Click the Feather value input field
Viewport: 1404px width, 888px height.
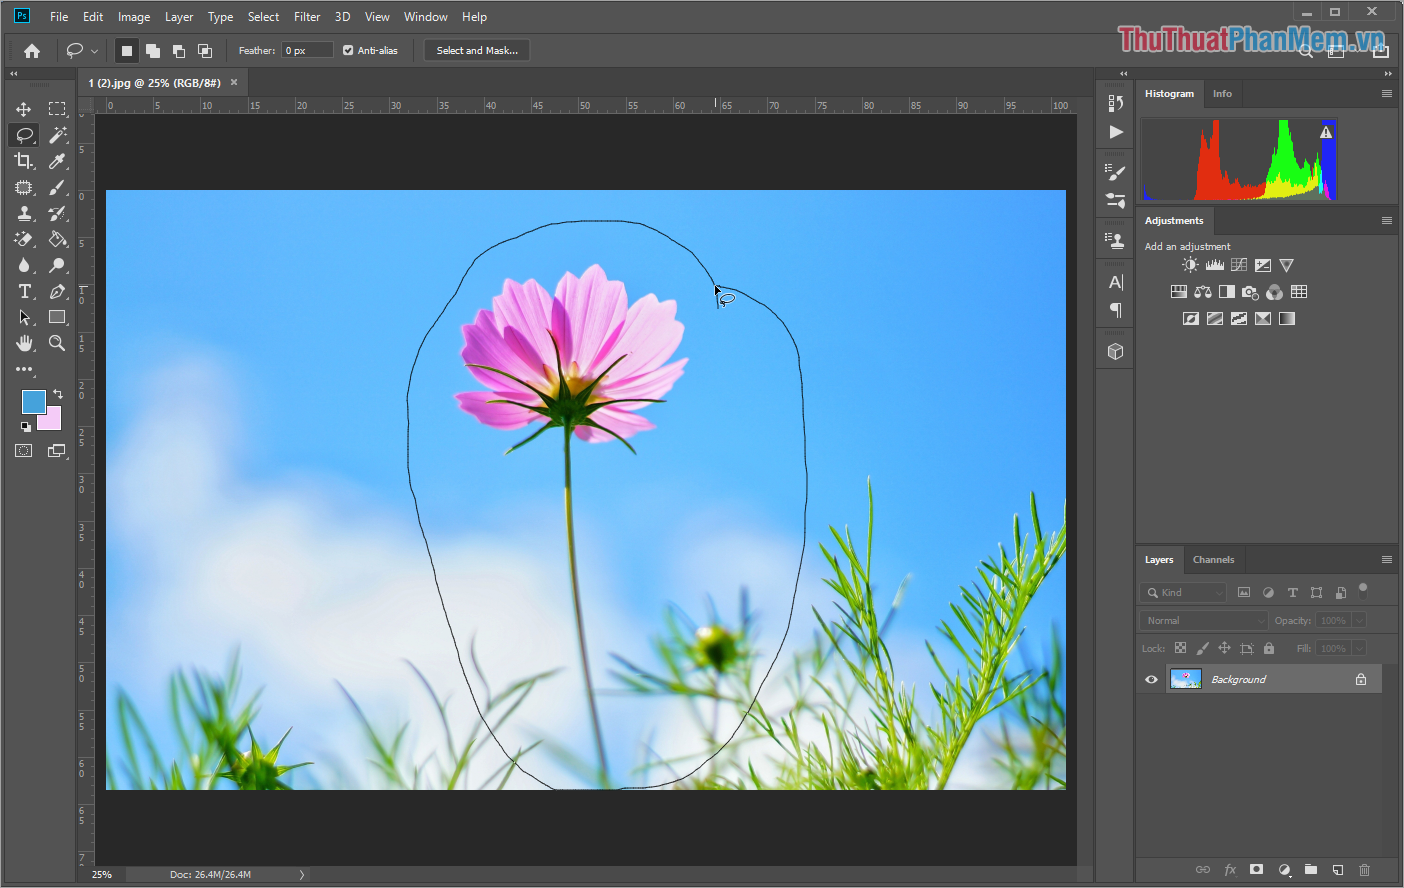[306, 49]
